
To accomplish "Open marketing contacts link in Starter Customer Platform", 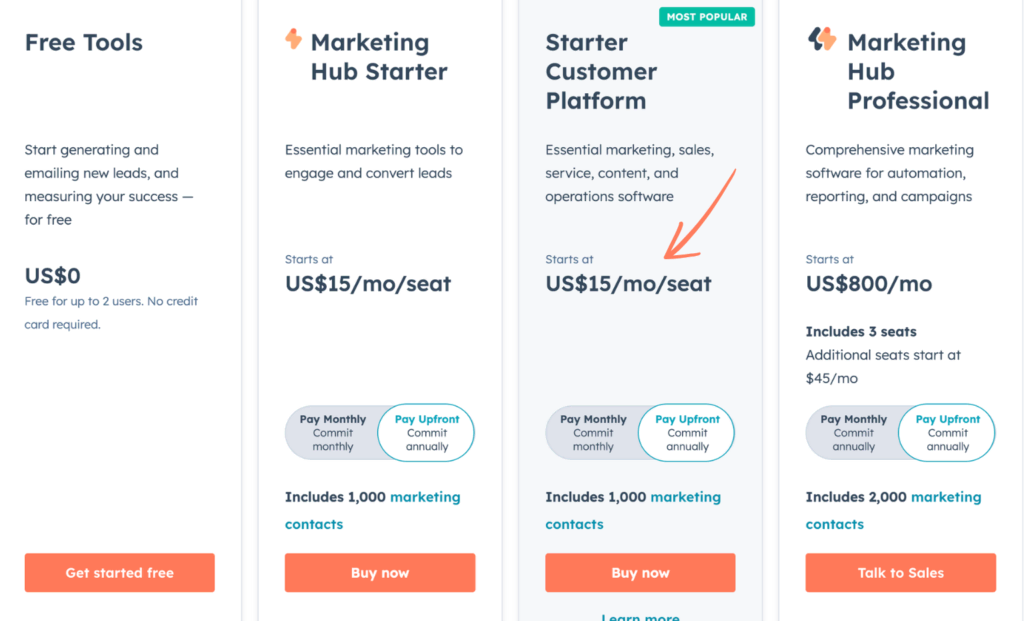I will click(685, 497).
